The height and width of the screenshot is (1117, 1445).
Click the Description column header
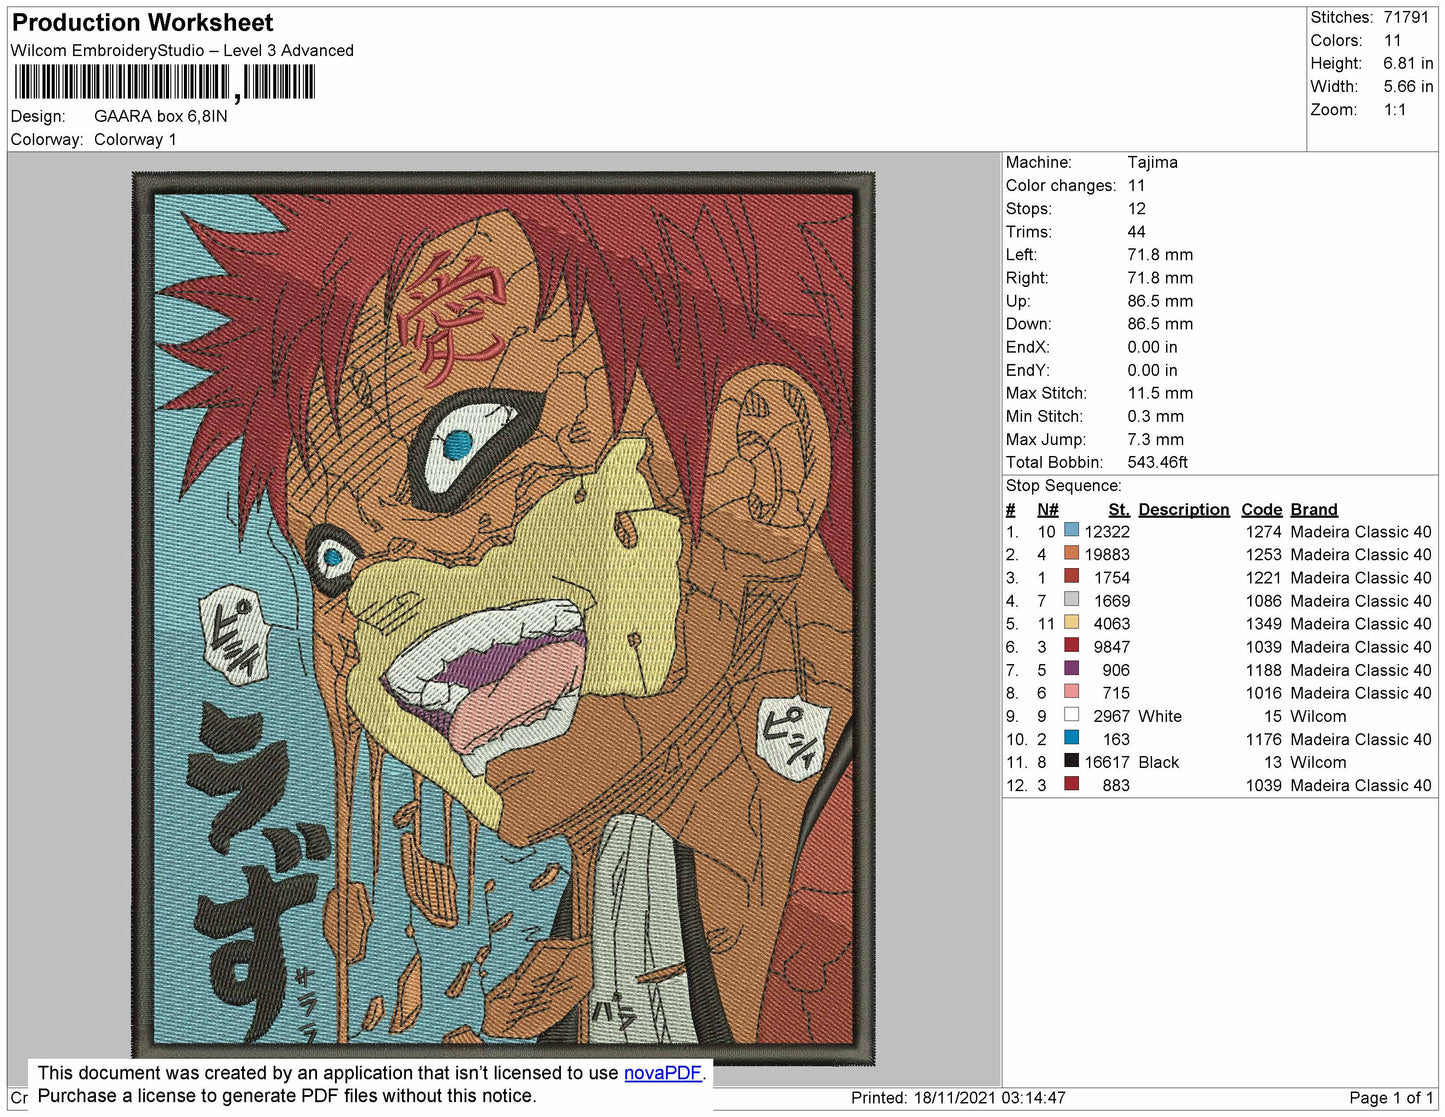pos(1184,509)
